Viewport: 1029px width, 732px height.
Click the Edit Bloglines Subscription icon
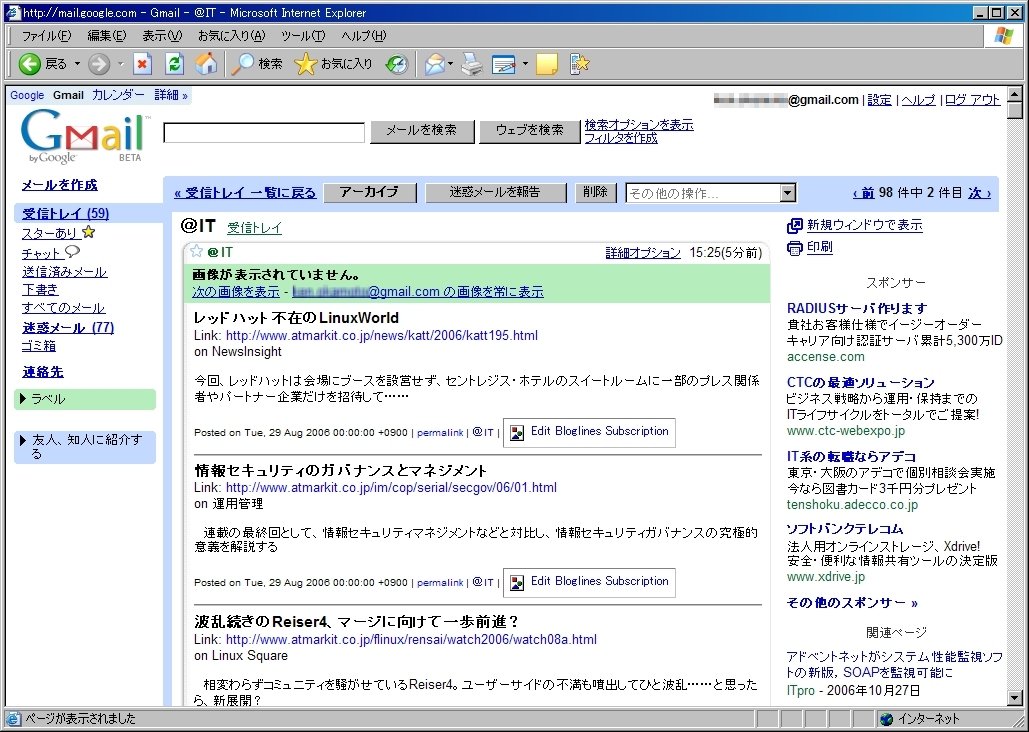[517, 432]
